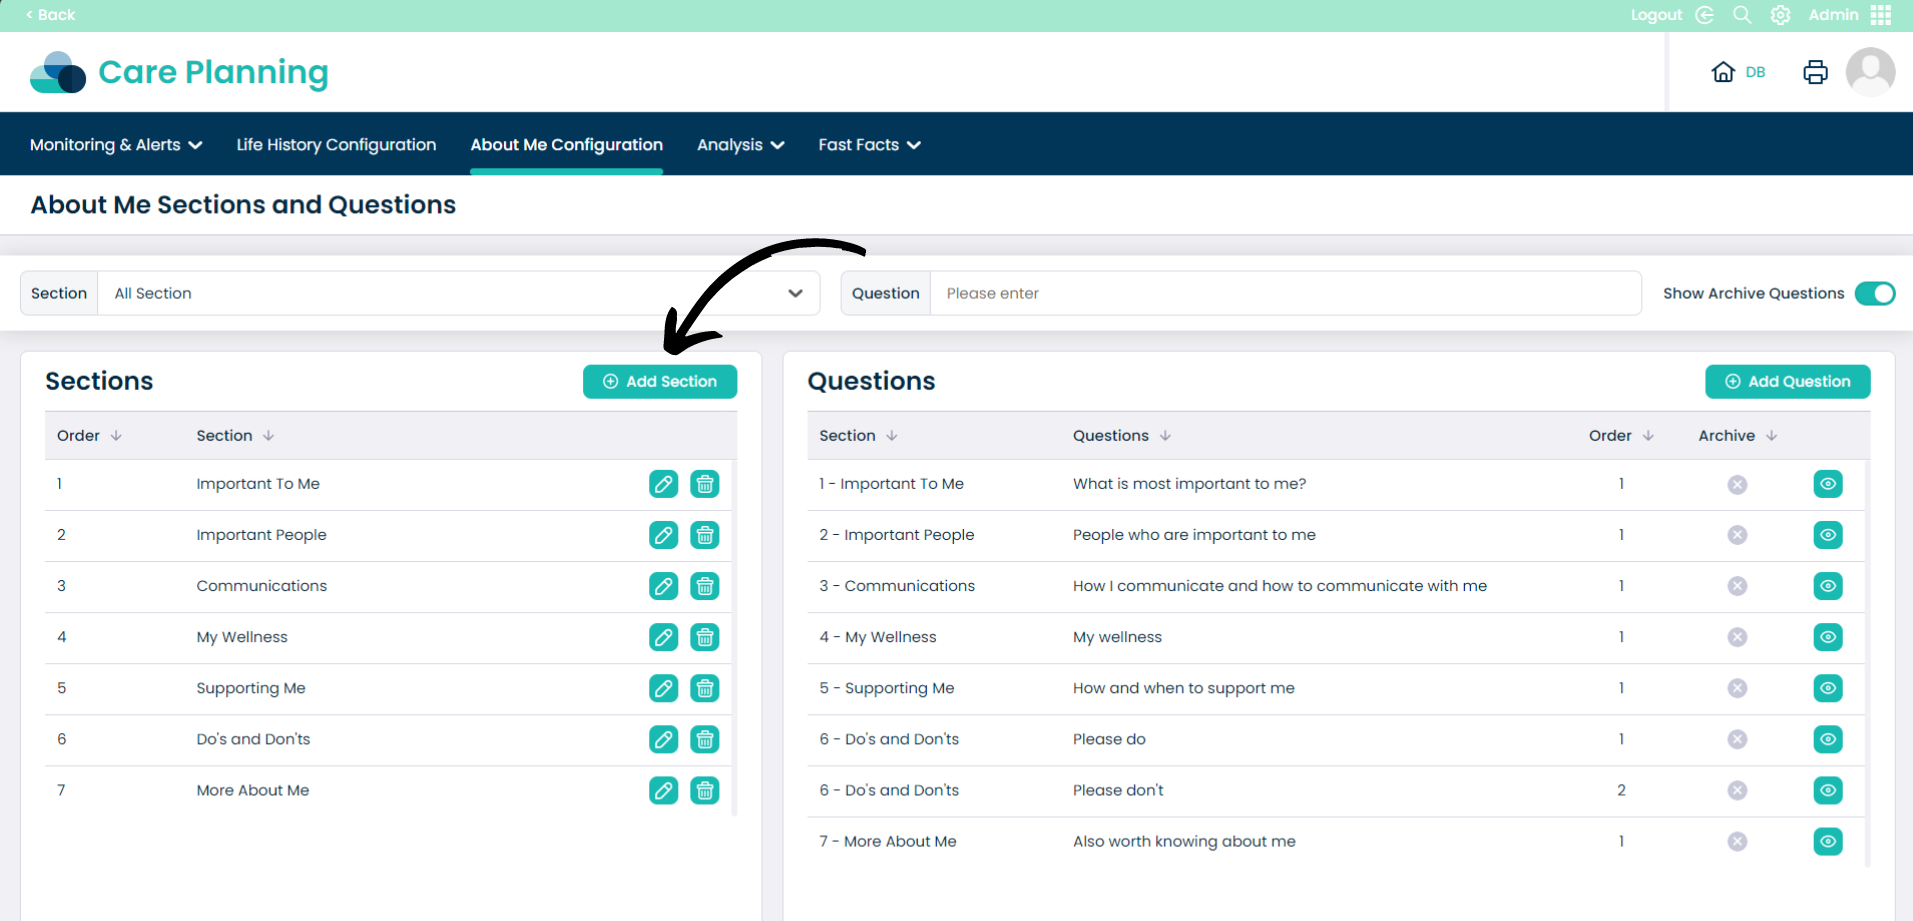The image size is (1913, 921).
Task: Click archive X for 'How and when to support me'
Action: [1737, 688]
